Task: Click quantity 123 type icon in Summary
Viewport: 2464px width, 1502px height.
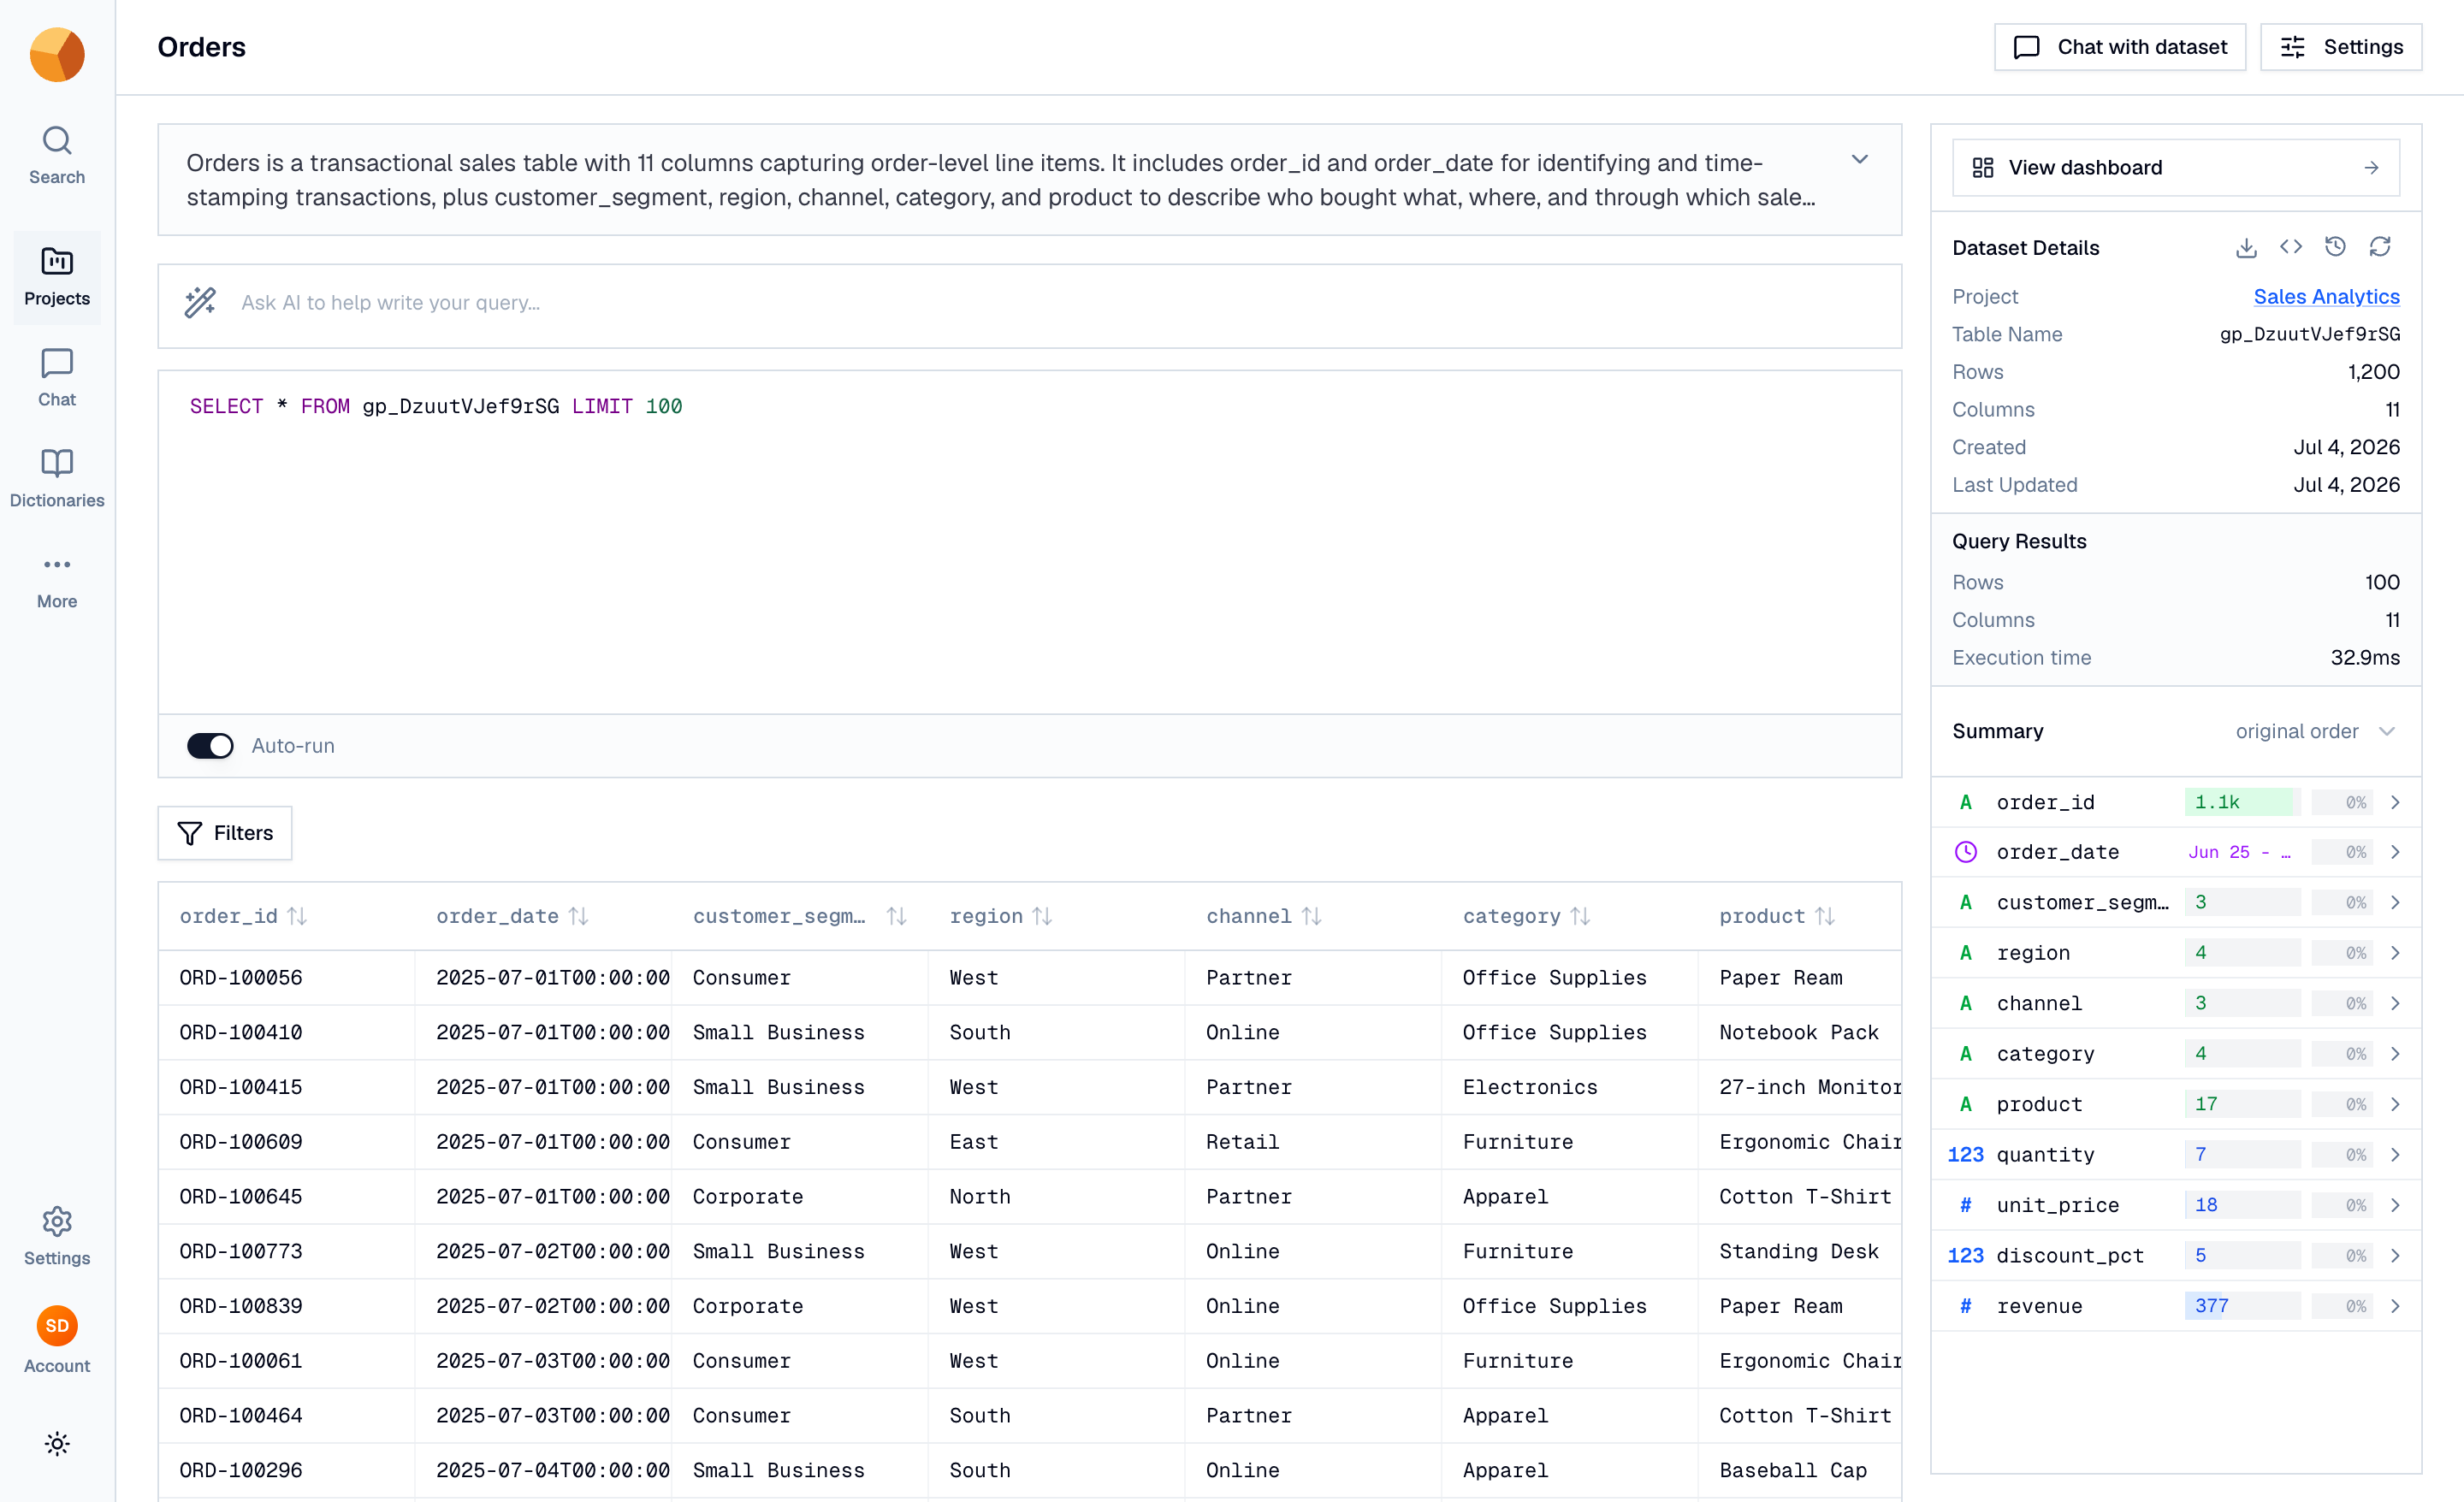Action: pyautogui.click(x=1966, y=1154)
